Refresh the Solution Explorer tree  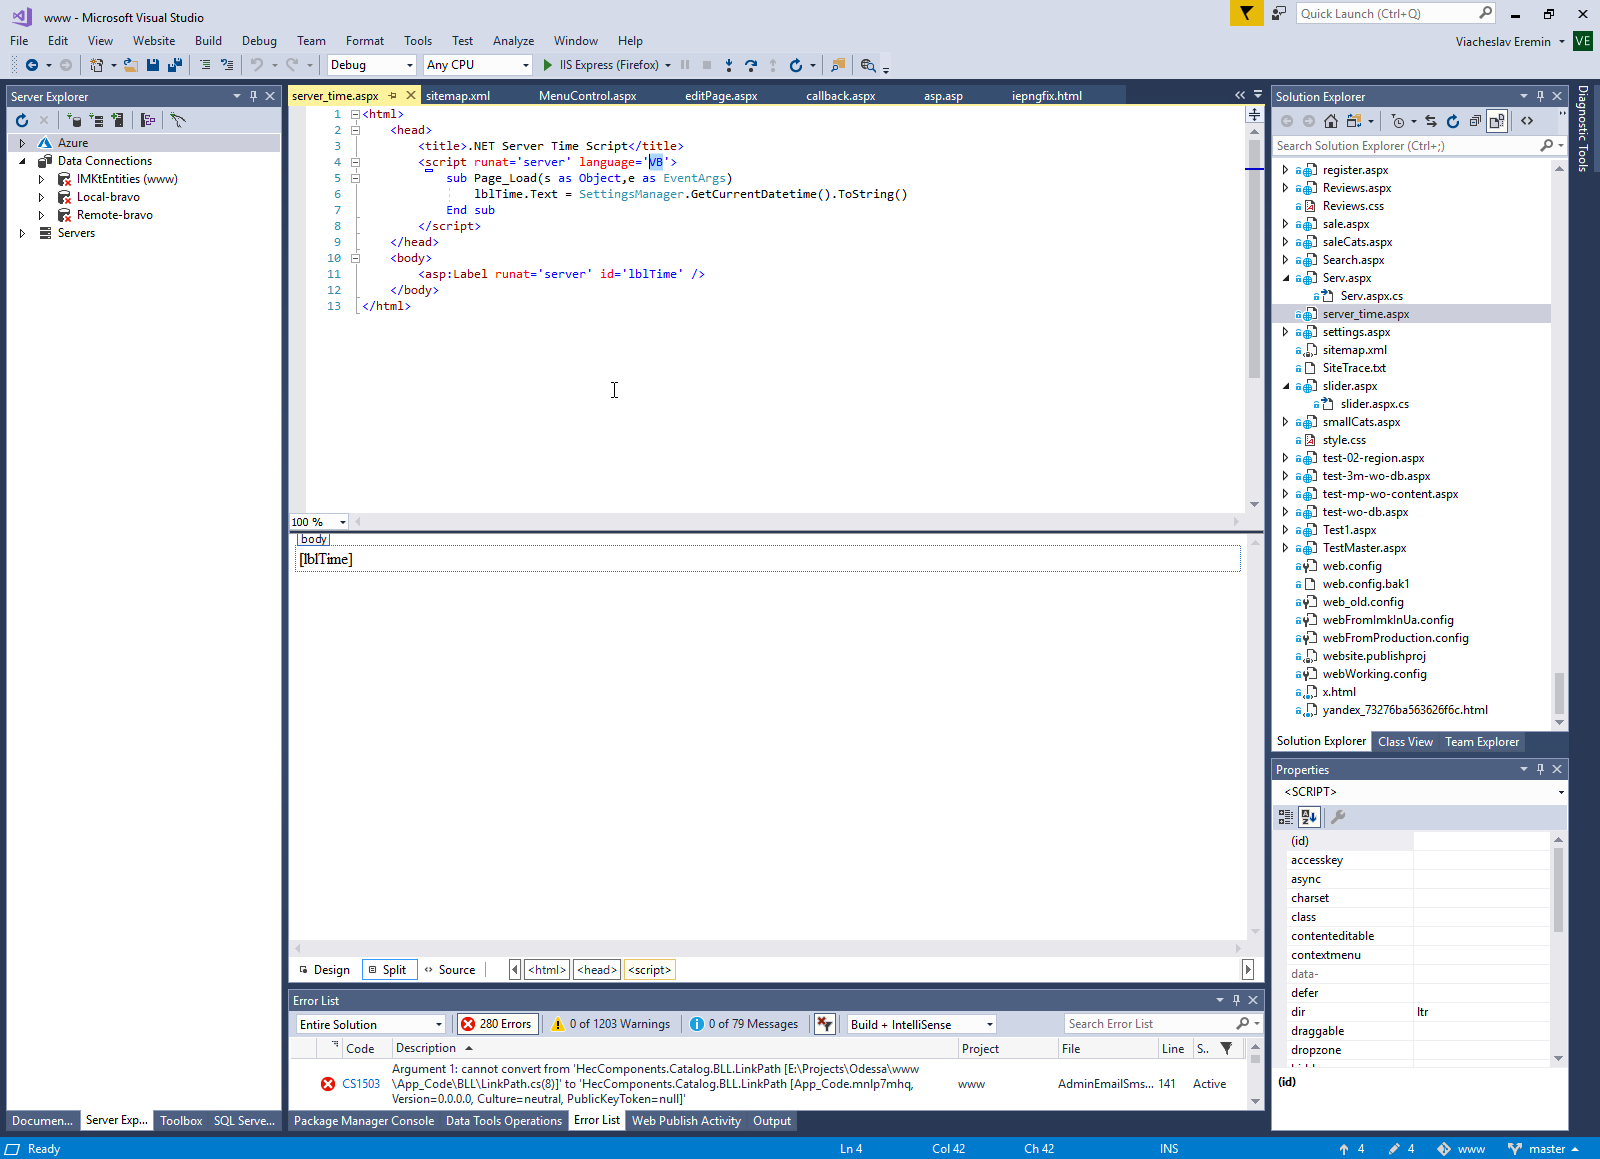coord(1452,121)
